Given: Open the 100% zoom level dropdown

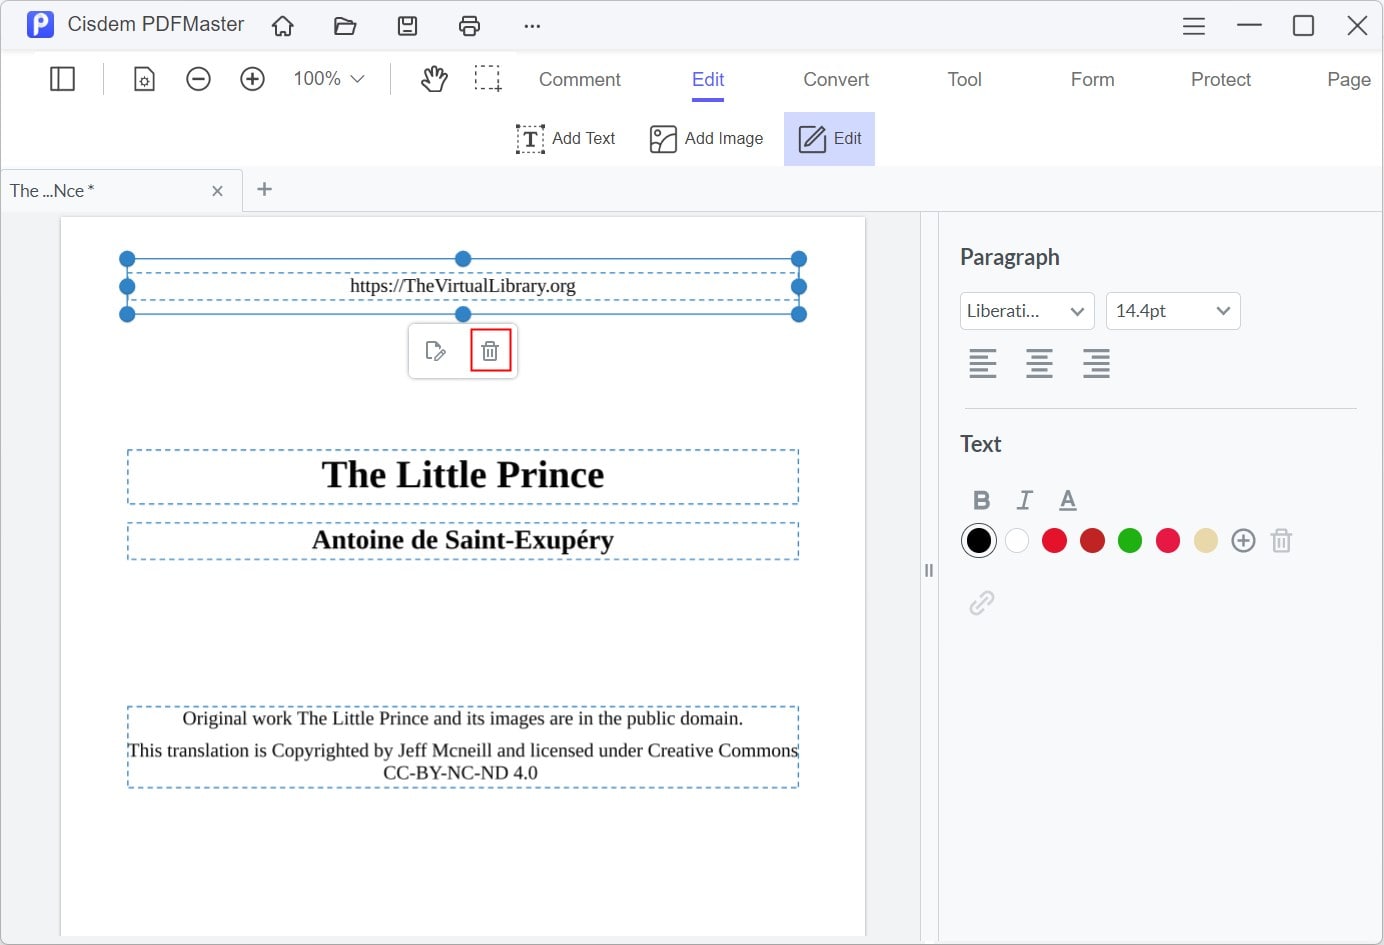Looking at the screenshot, I should coord(328,79).
